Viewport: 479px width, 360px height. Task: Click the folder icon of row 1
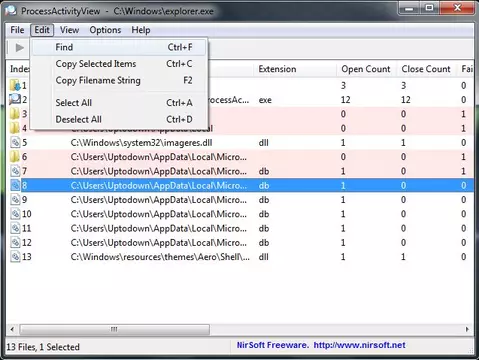point(15,85)
